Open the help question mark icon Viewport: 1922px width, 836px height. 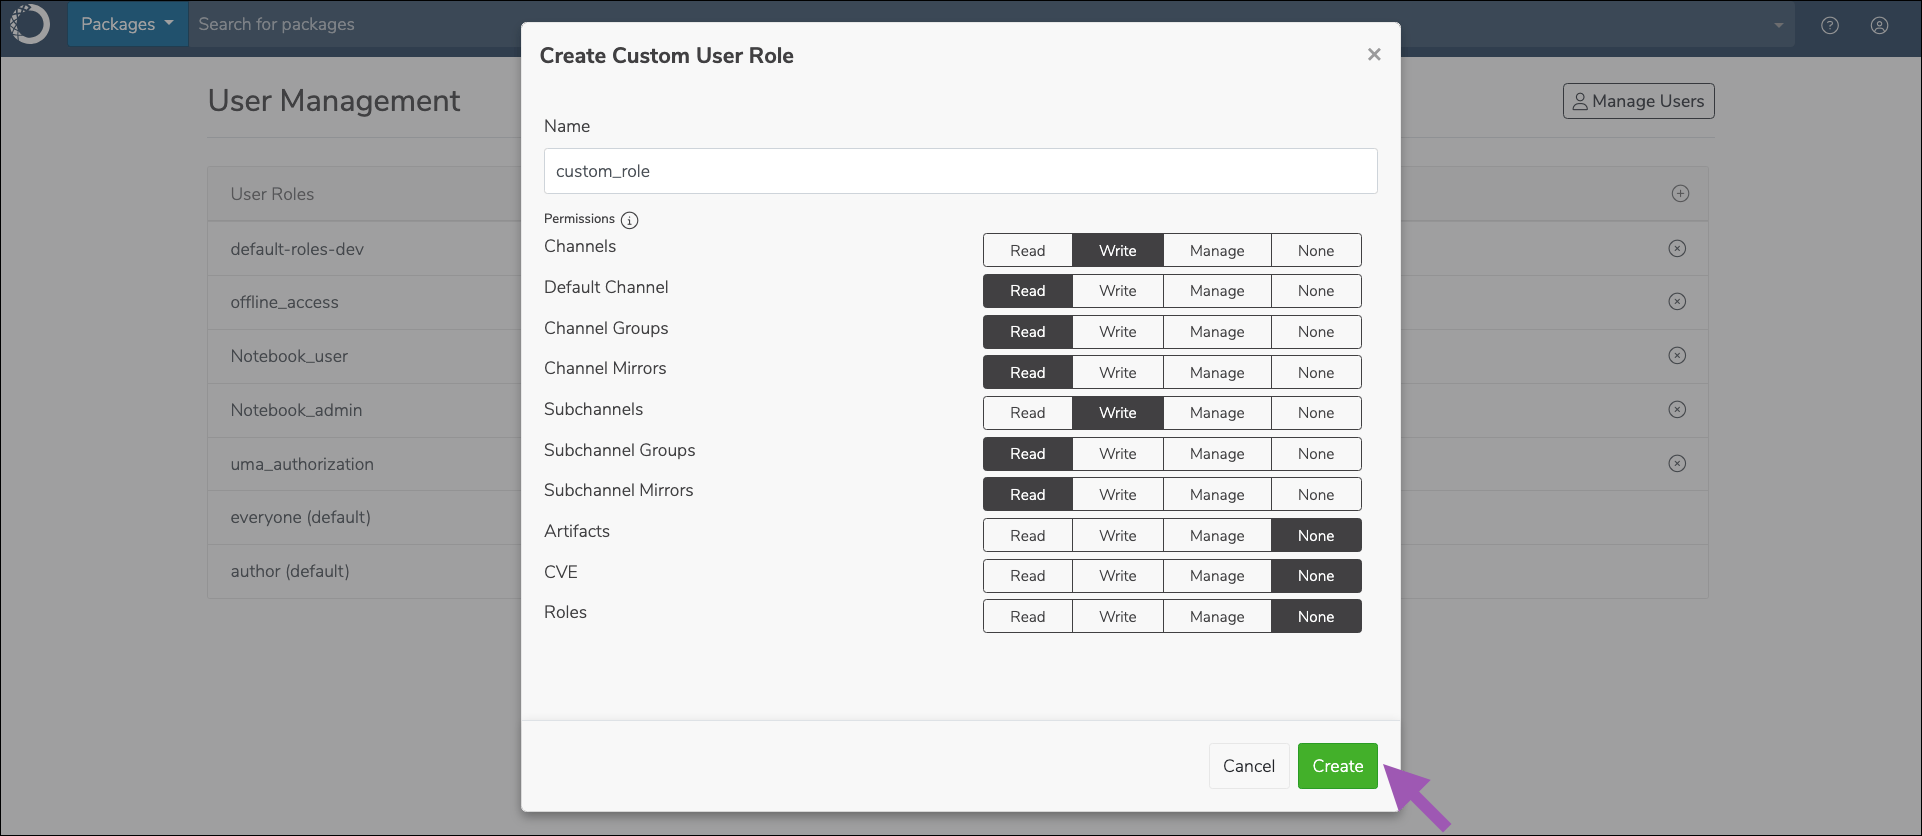pyautogui.click(x=1829, y=25)
